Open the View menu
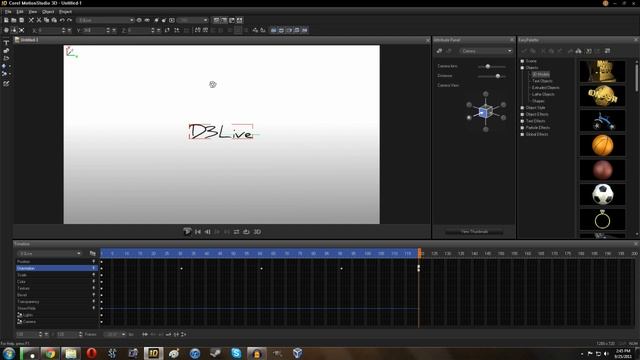Screen dimensions: 640x360 point(33,12)
